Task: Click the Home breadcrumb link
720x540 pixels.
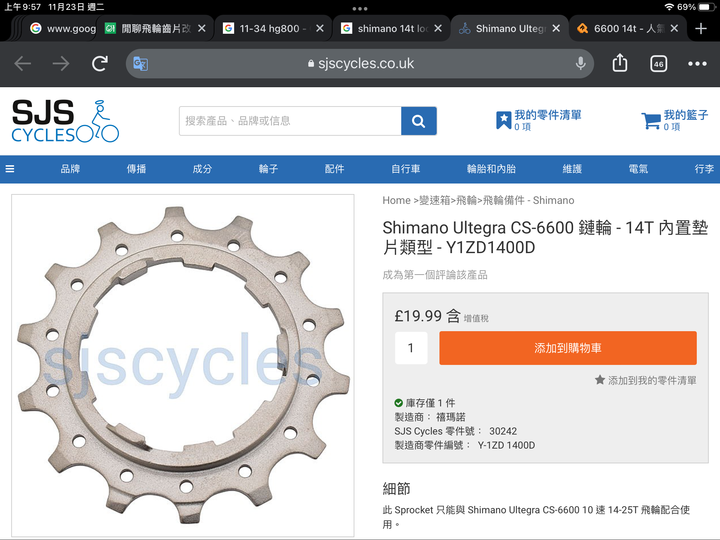Action: pos(396,200)
